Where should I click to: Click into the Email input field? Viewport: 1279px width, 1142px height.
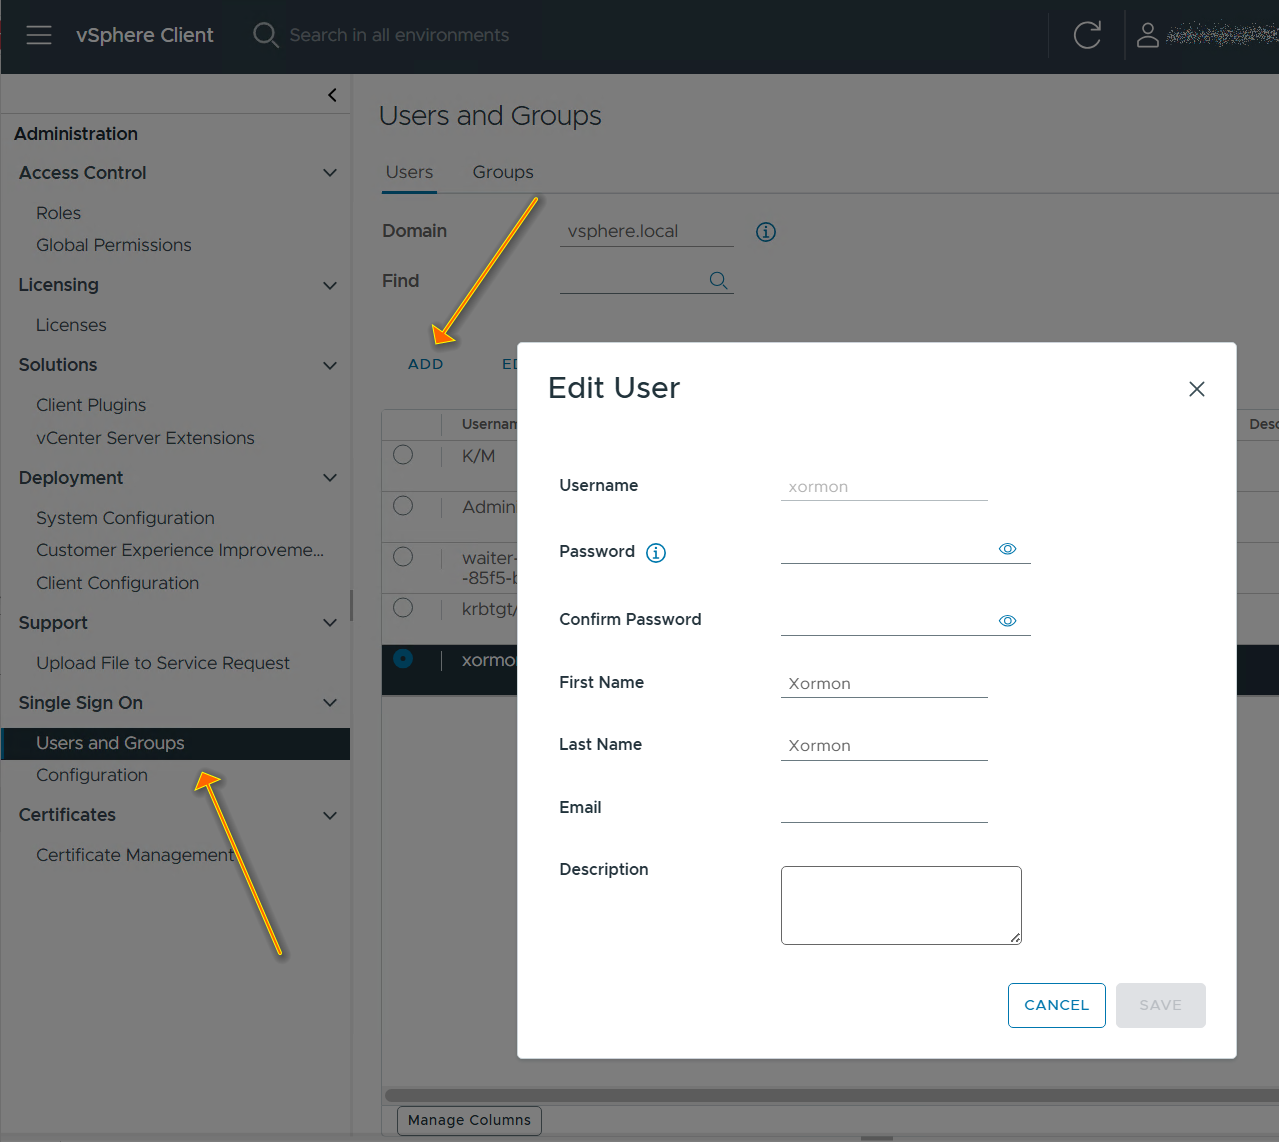(884, 808)
